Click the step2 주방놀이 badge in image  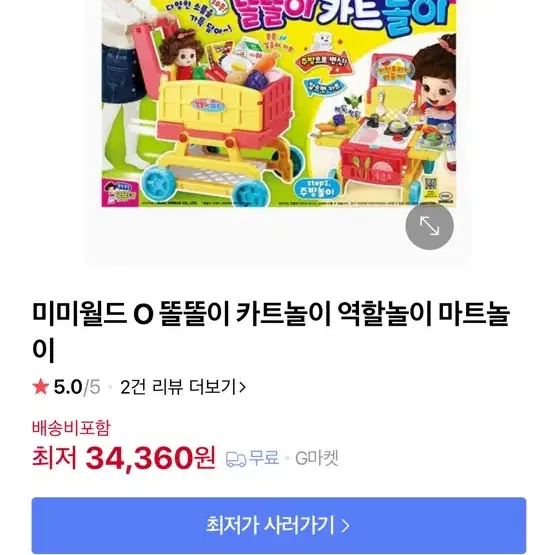pyautogui.click(x=316, y=188)
